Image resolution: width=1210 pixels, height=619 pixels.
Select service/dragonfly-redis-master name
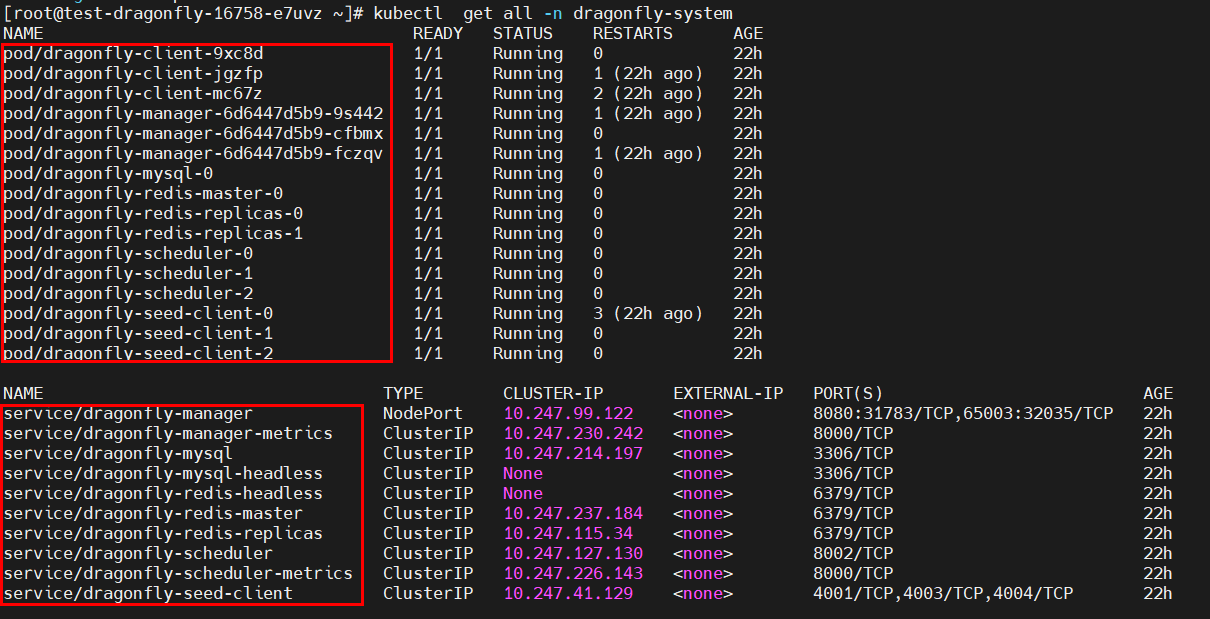coord(153,513)
